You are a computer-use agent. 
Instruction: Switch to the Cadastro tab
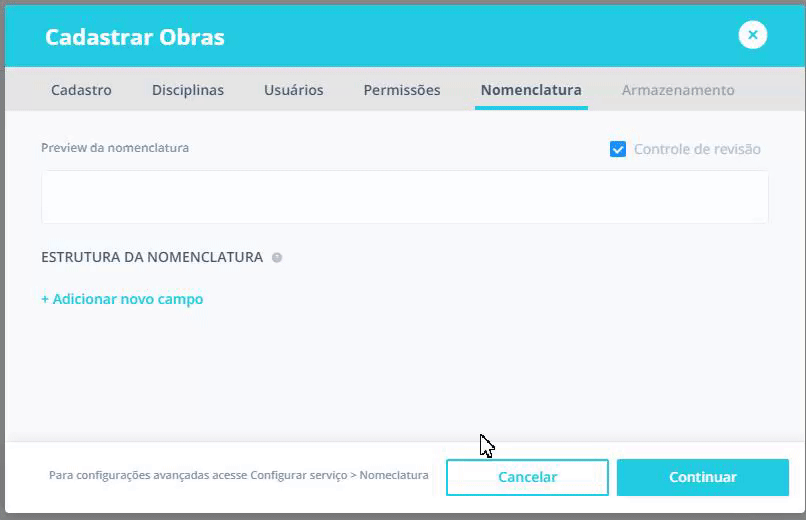pos(81,90)
